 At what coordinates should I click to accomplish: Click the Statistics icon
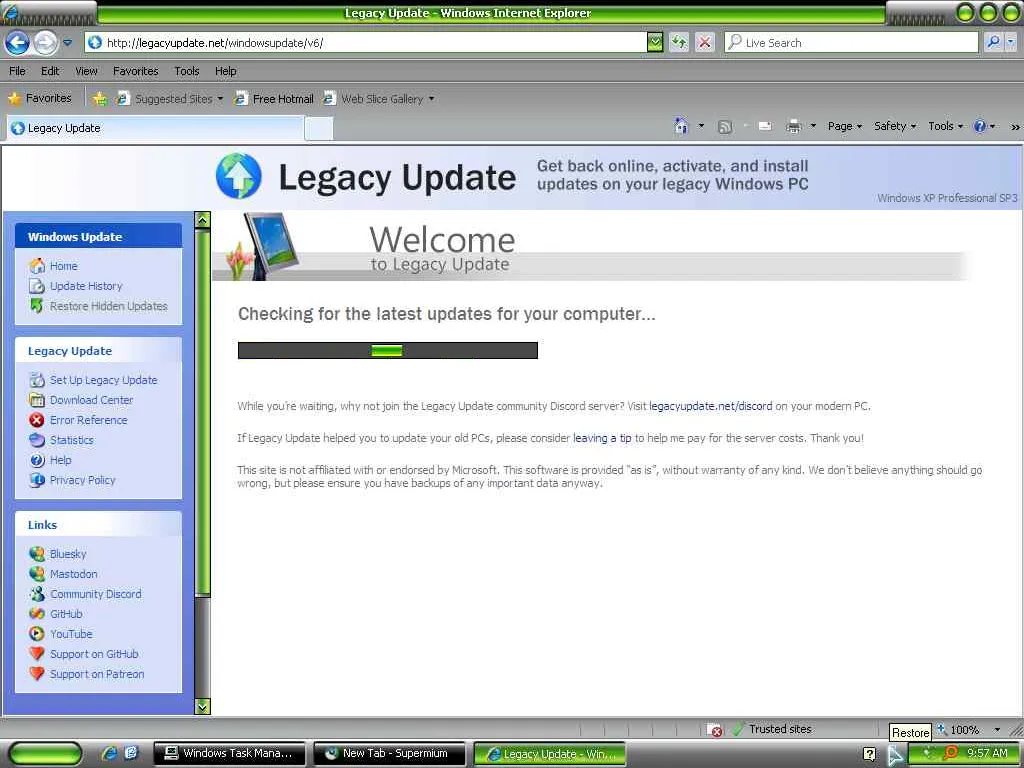coord(37,440)
